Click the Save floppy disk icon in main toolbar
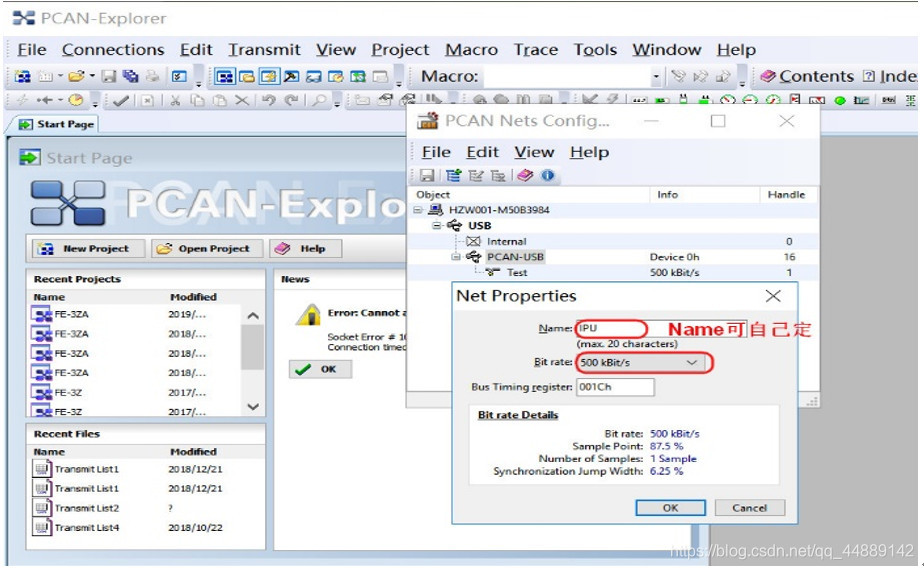The width and height of the screenshot is (924, 570). (108, 76)
